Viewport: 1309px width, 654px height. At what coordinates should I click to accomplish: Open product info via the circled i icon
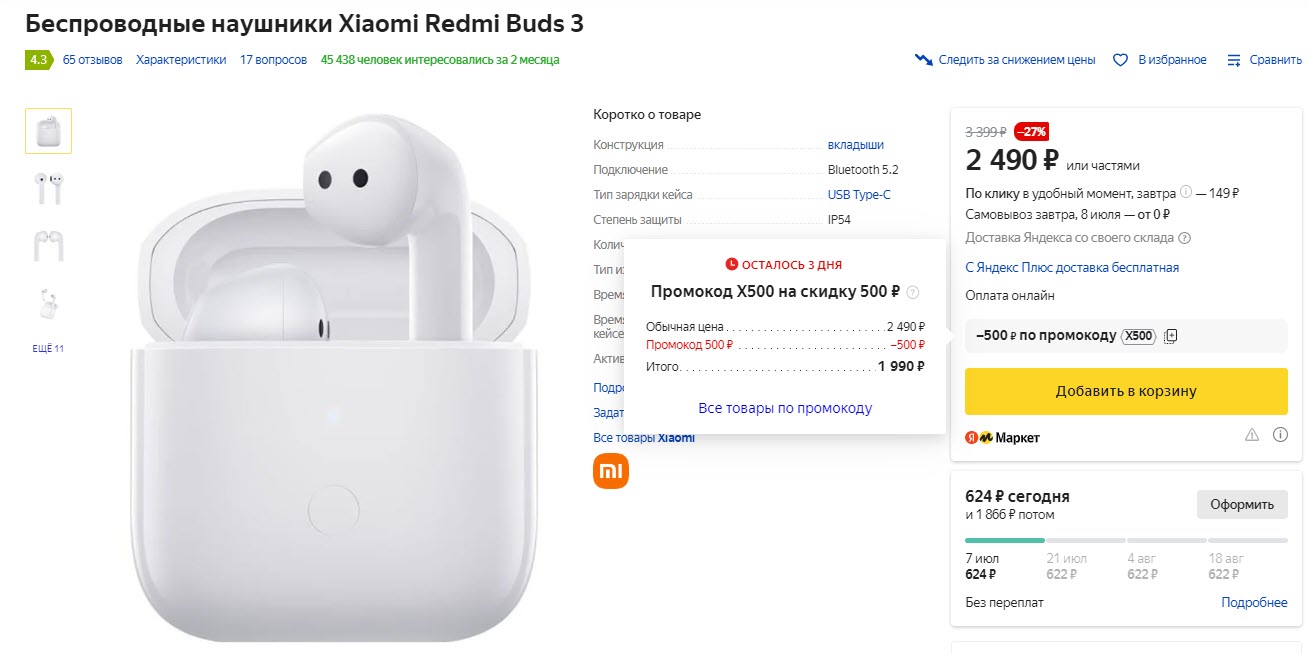coord(1281,434)
